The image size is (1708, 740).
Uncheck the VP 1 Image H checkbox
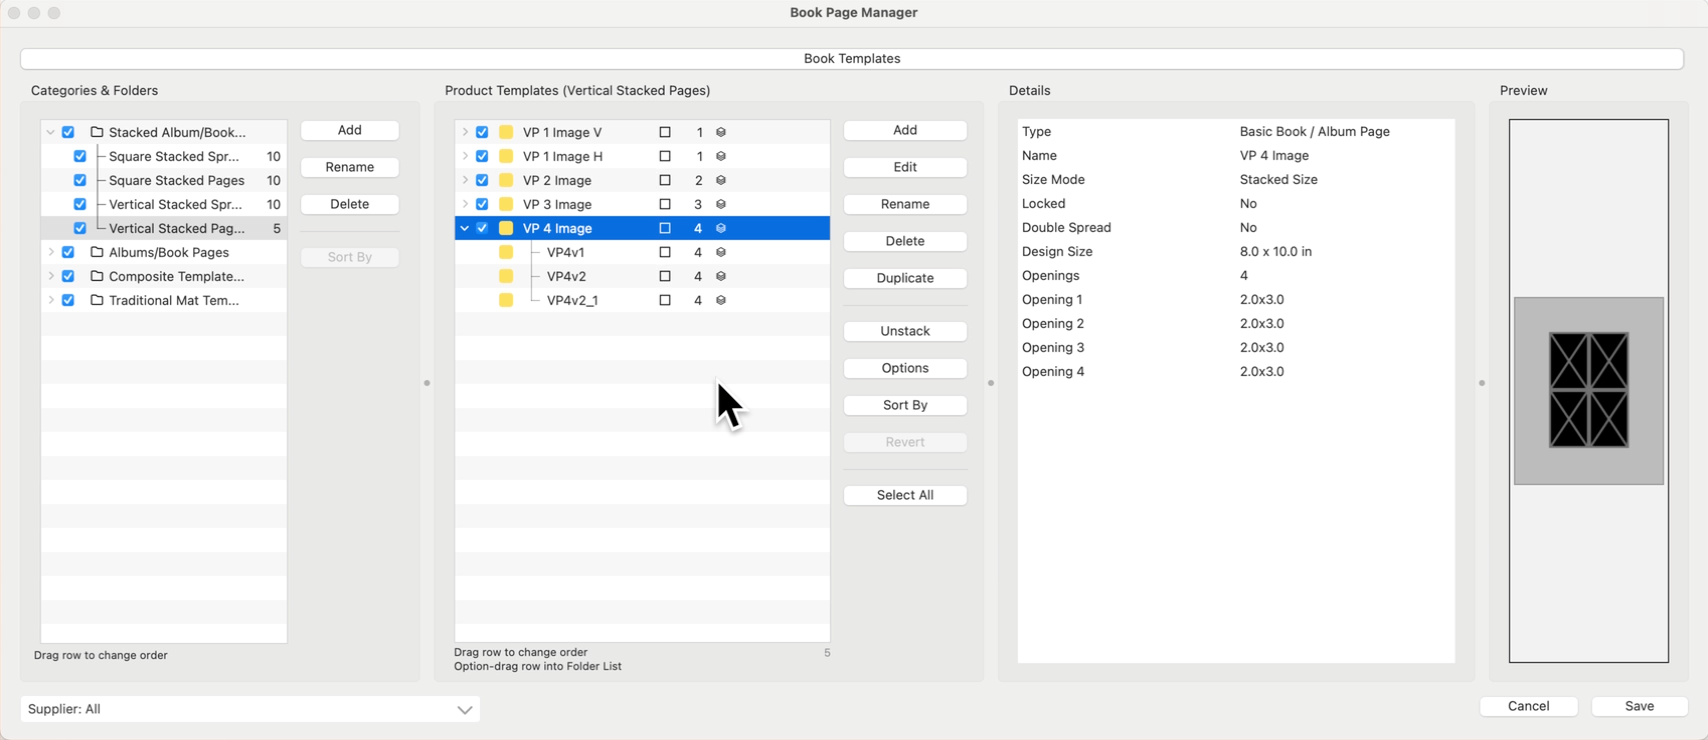tap(482, 156)
